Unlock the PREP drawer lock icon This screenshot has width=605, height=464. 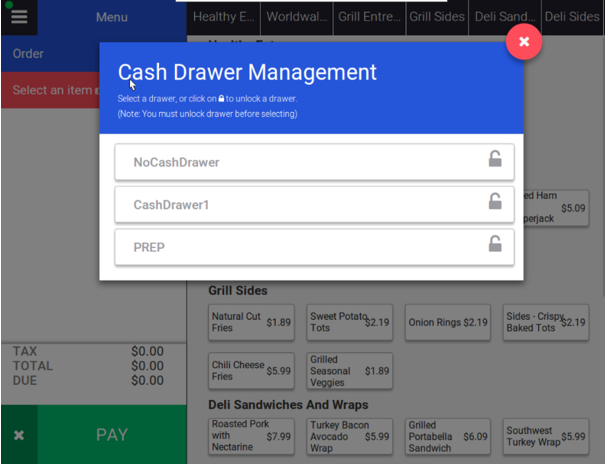click(x=495, y=244)
